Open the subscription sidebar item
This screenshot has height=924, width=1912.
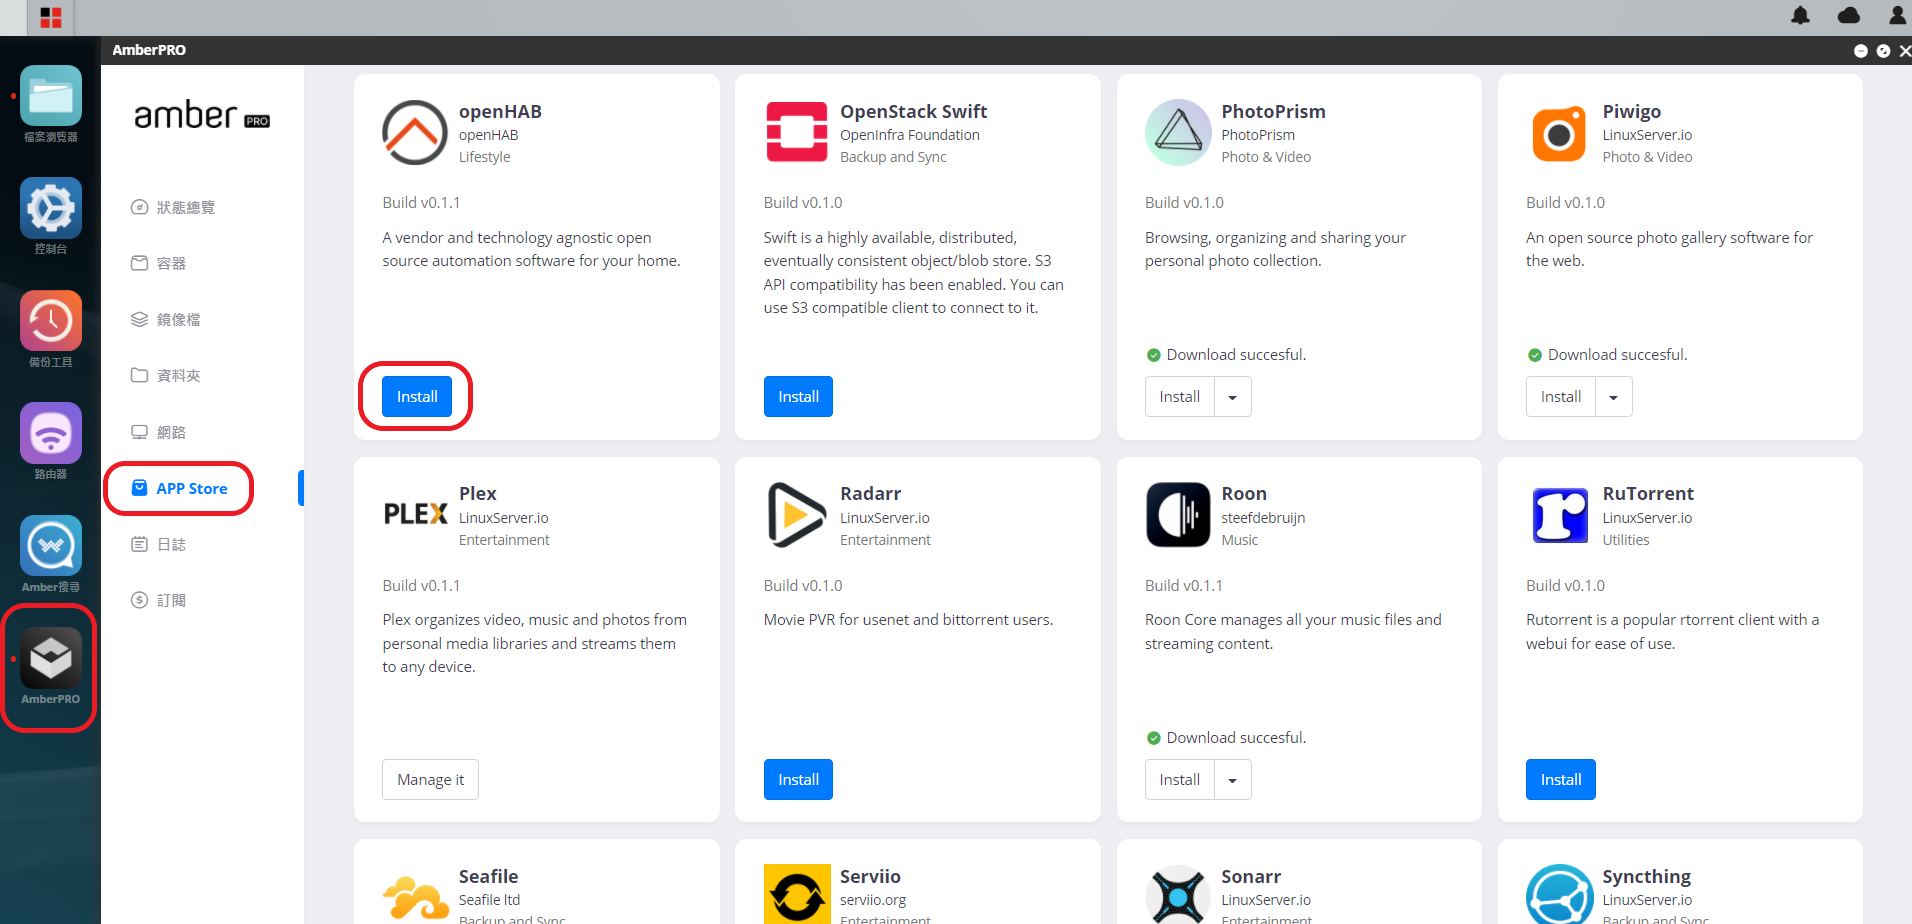(x=159, y=600)
